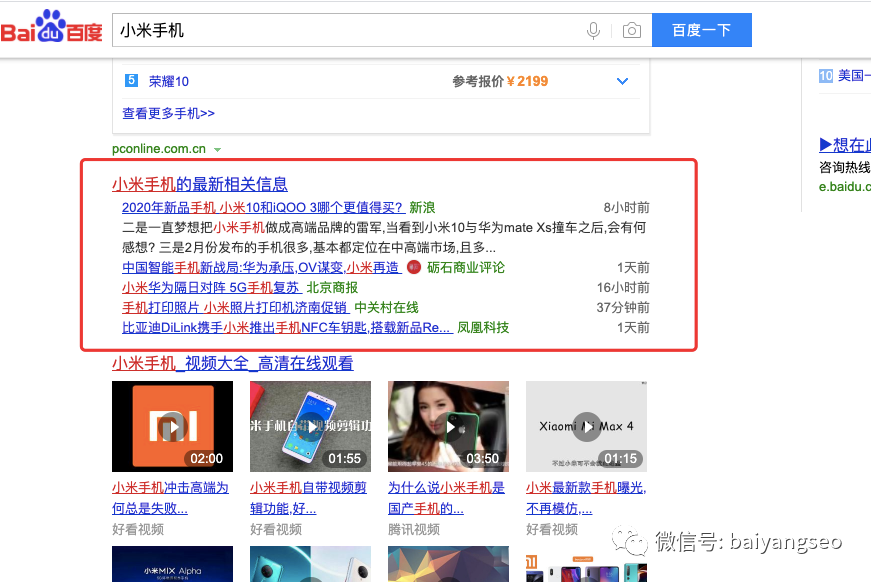Play the 01:55 video editing thumbnail
871x582 pixels.
pos(311,427)
